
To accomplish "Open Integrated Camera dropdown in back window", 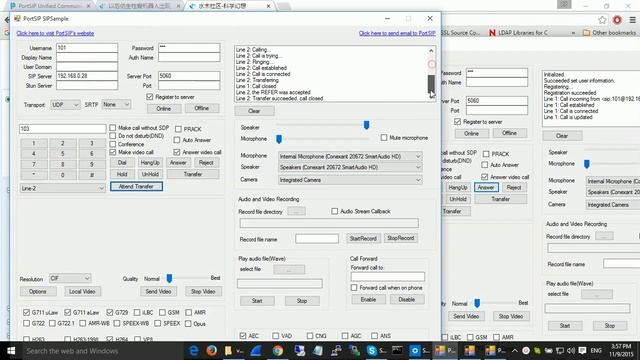I will tap(612, 205).
